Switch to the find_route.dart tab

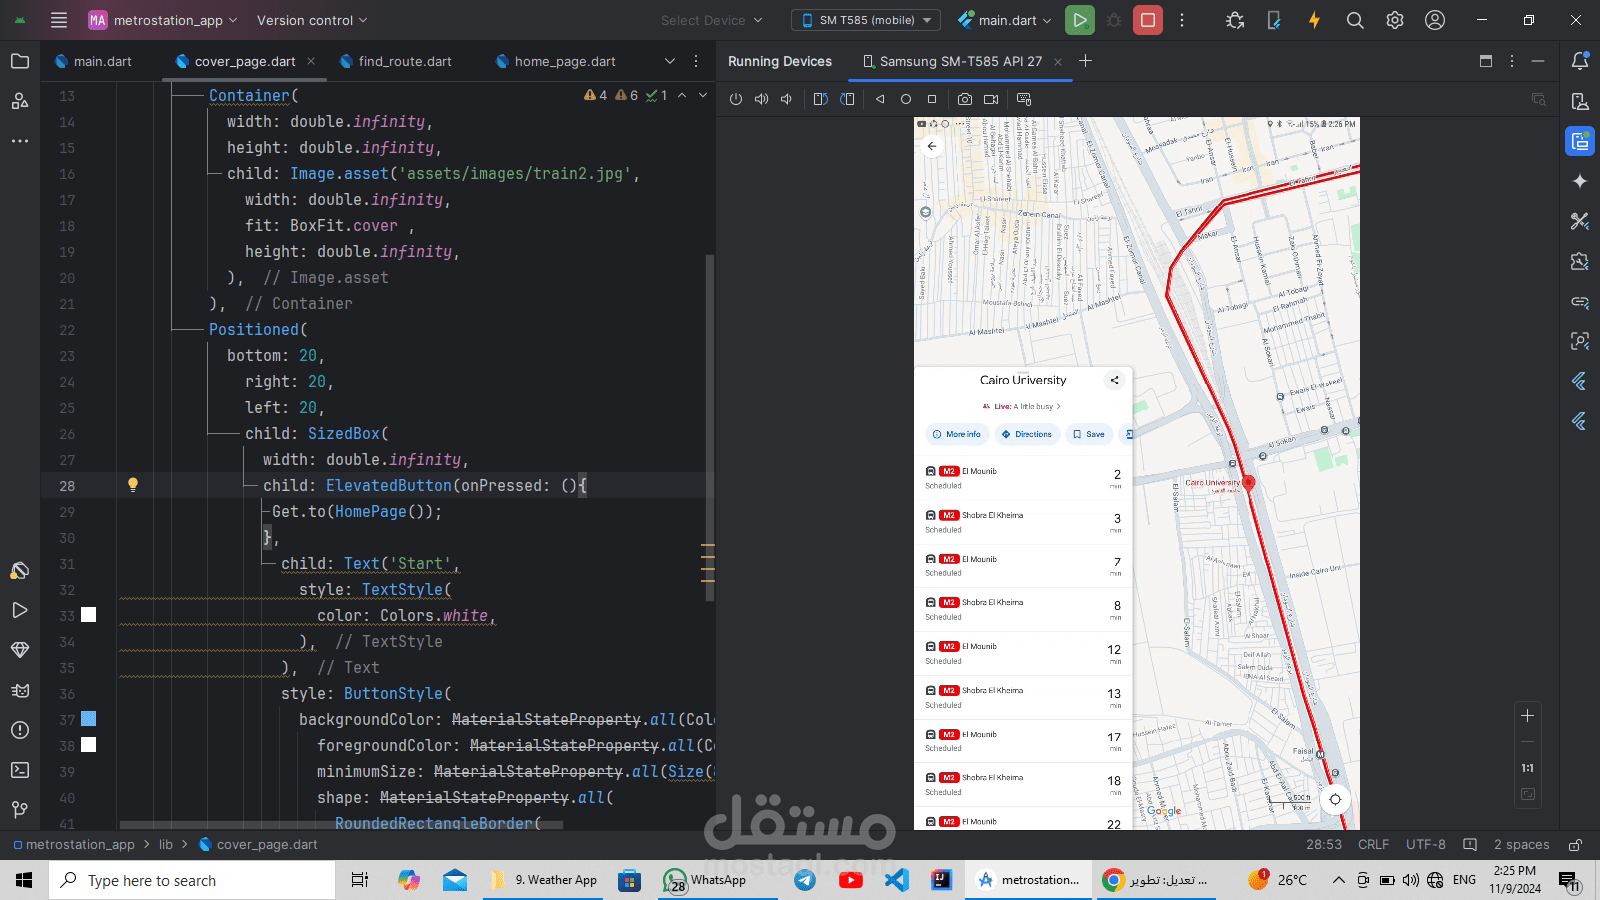pyautogui.click(x=396, y=61)
